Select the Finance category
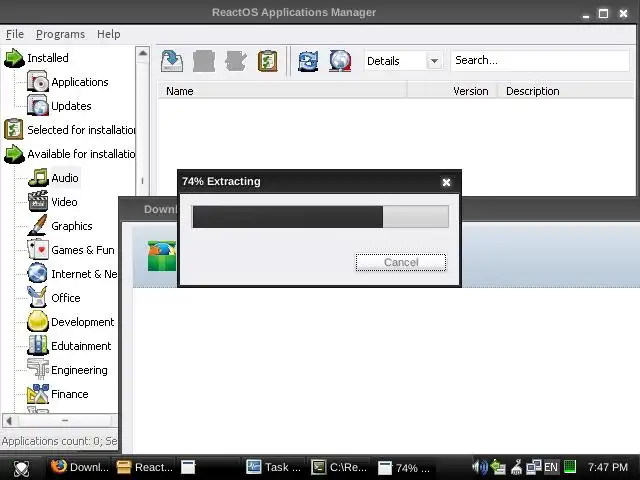Image resolution: width=640 pixels, height=480 pixels. pos(70,394)
